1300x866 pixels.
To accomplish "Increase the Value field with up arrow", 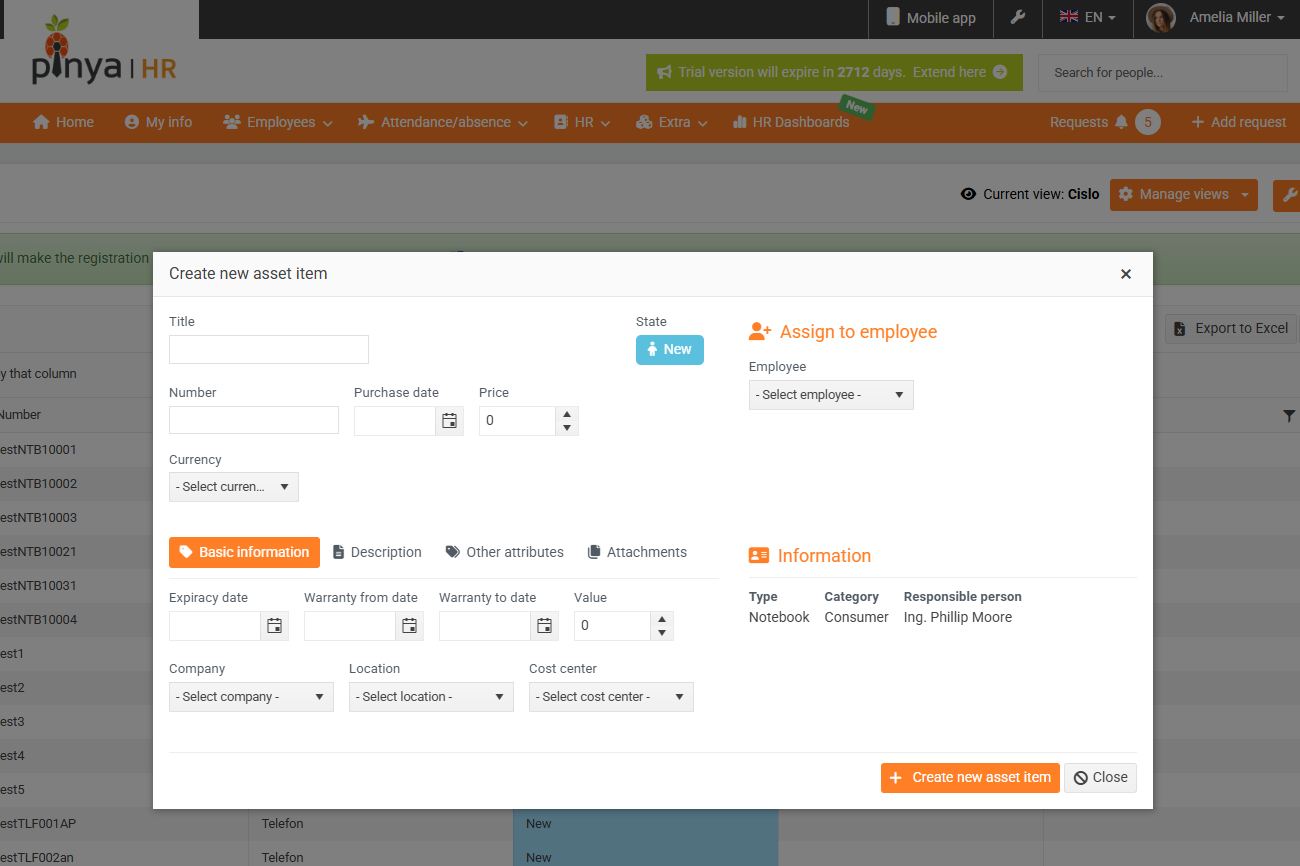I will coord(662,619).
